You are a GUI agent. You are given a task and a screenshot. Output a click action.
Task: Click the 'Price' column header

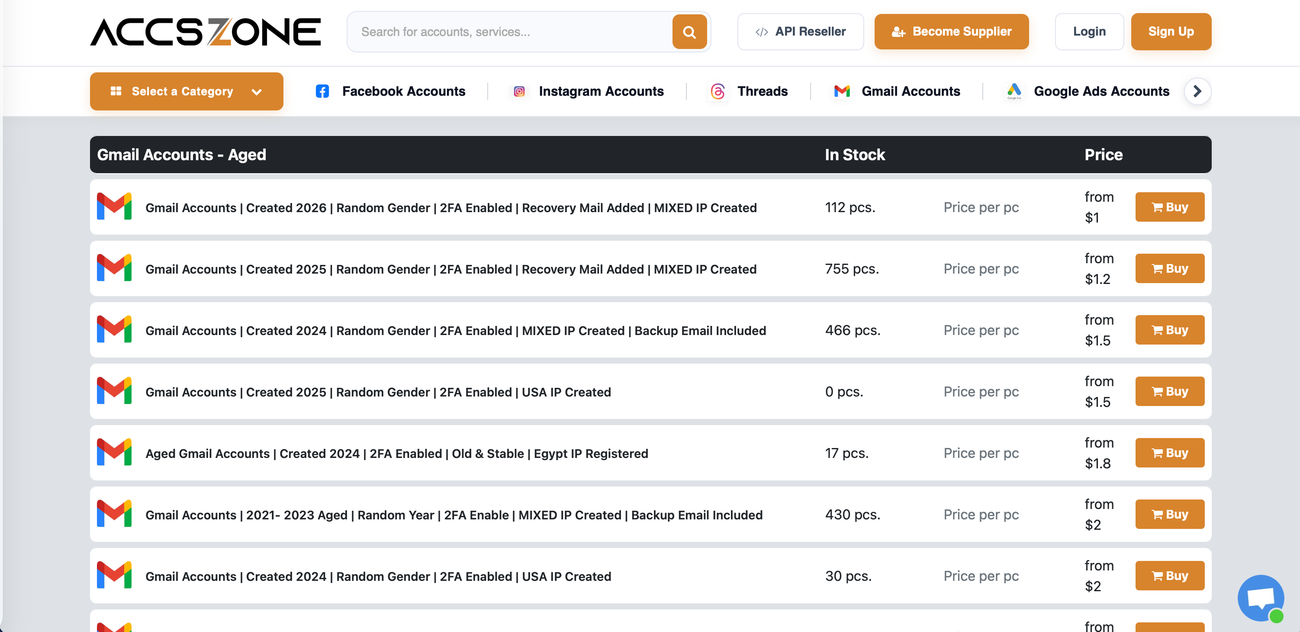1104,155
